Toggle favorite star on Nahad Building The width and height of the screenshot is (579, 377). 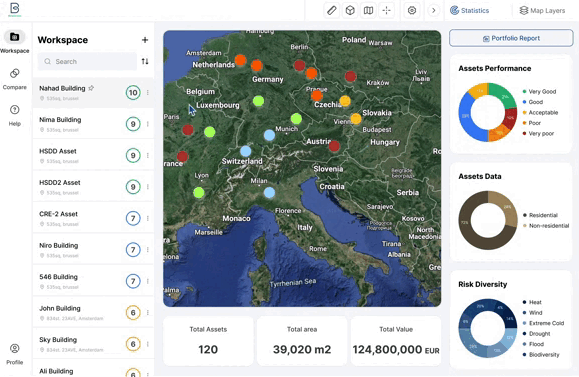91,88
